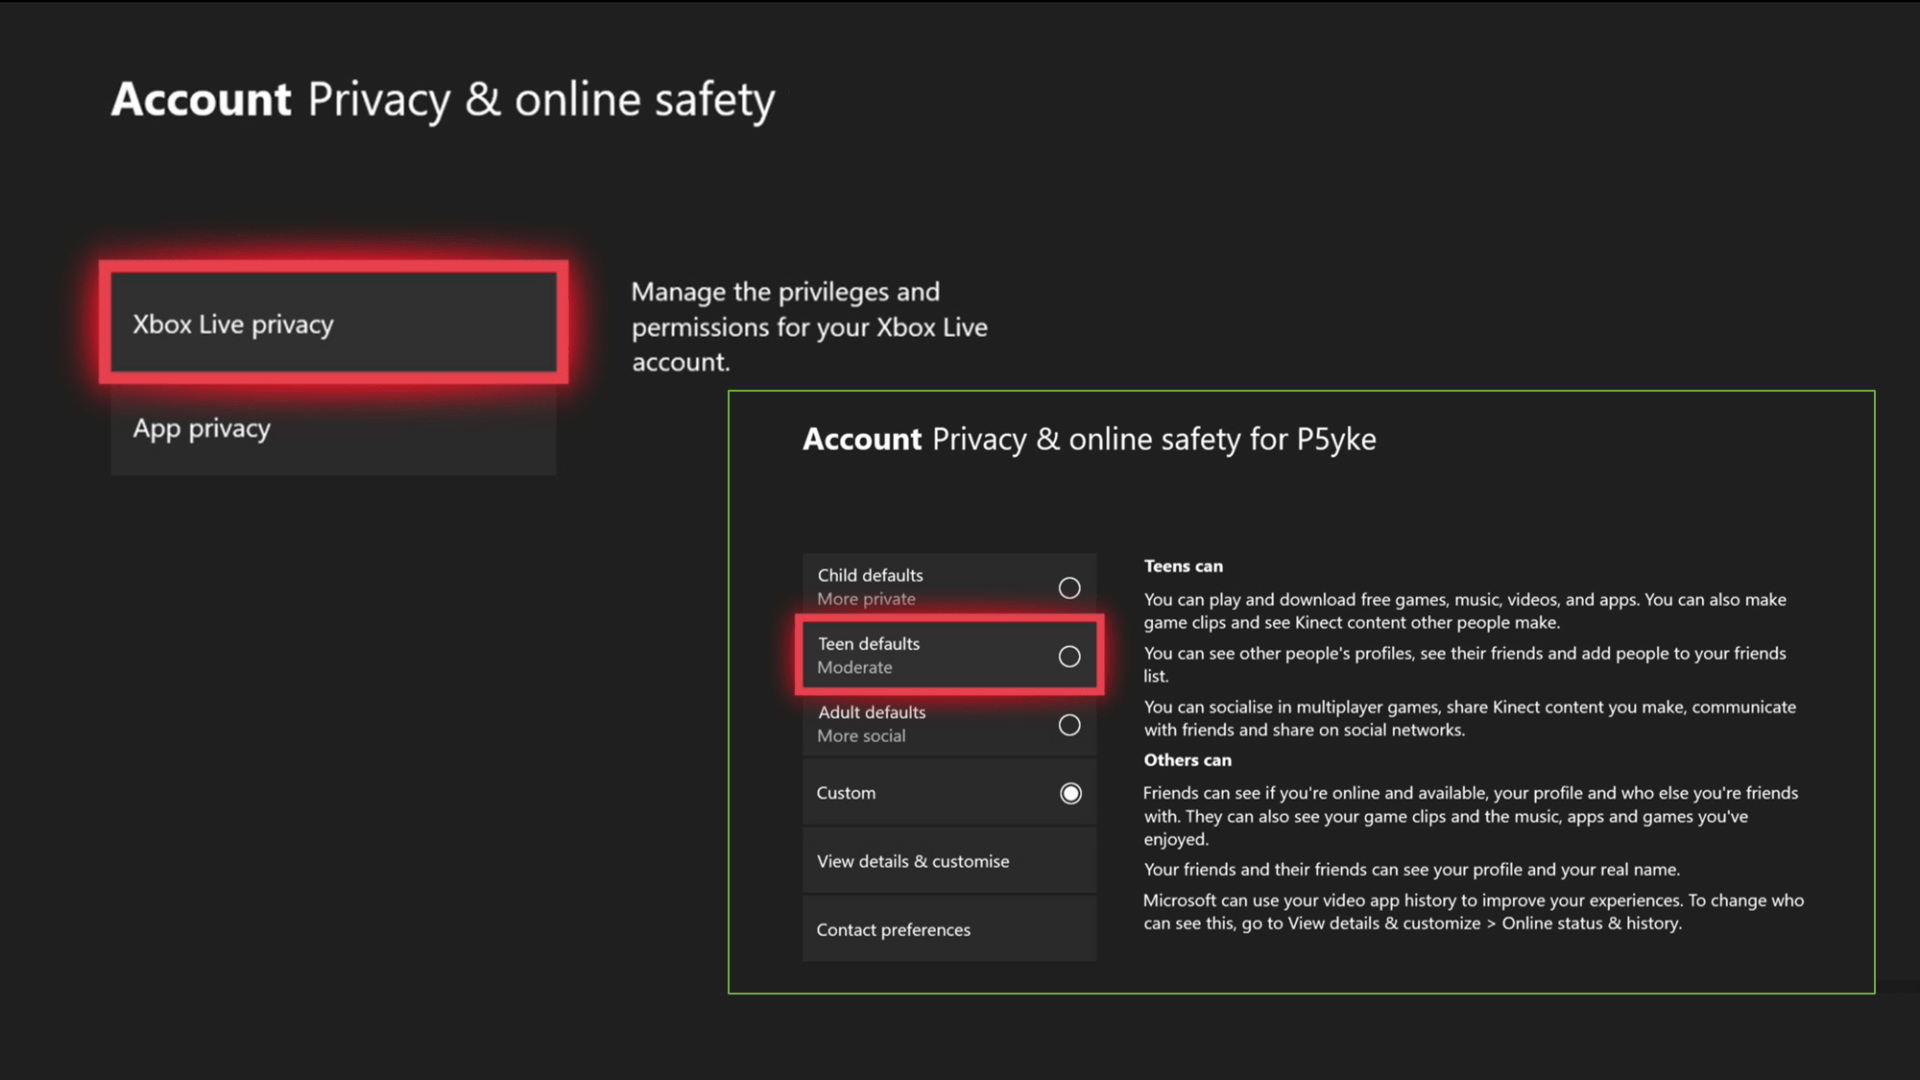Click the 'You can see other people's profiles' paragraph
This screenshot has width=1920, height=1080.
click(1465, 664)
